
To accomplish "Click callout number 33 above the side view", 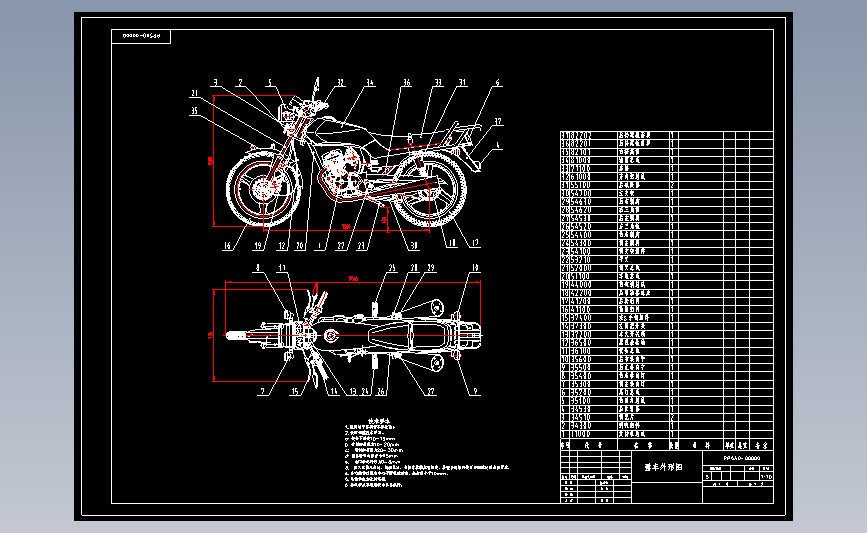I will pyautogui.click(x=438, y=82).
